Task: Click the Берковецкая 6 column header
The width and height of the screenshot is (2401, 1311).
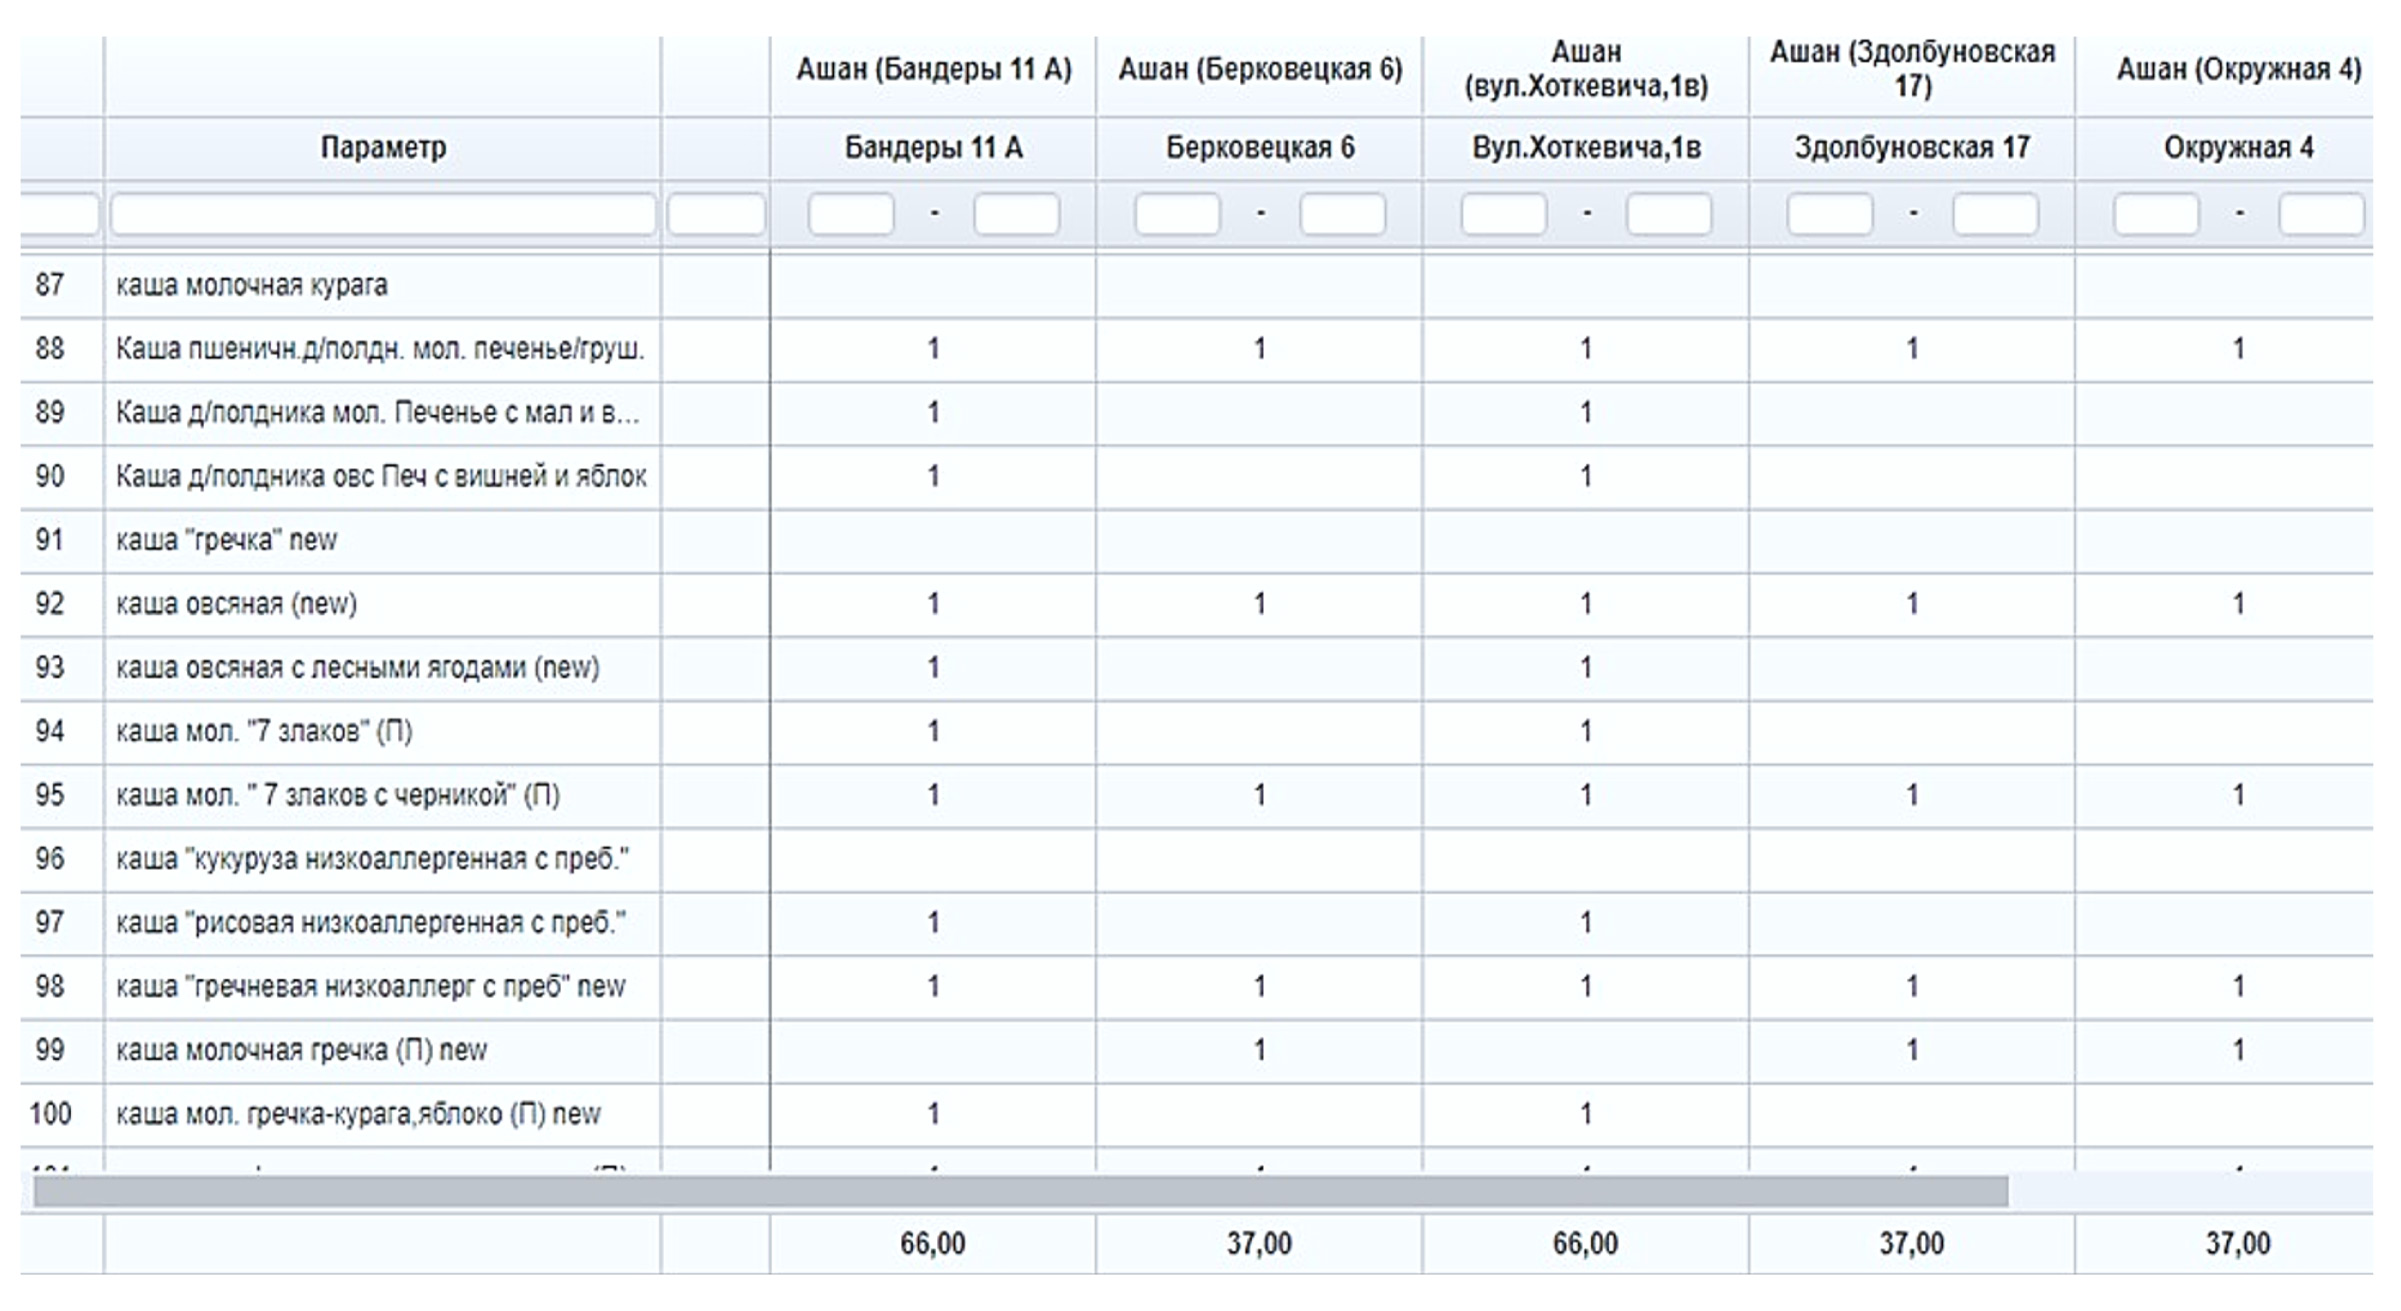Action: [1259, 148]
